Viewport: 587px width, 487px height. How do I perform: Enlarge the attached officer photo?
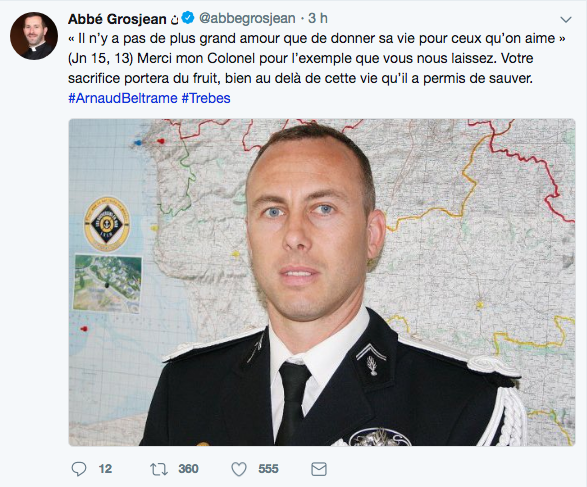click(x=322, y=282)
